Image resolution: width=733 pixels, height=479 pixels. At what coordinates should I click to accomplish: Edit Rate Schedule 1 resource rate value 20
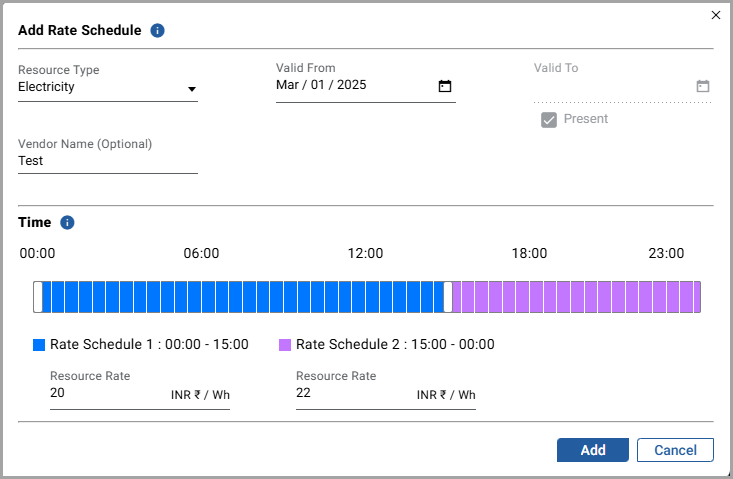coord(105,394)
